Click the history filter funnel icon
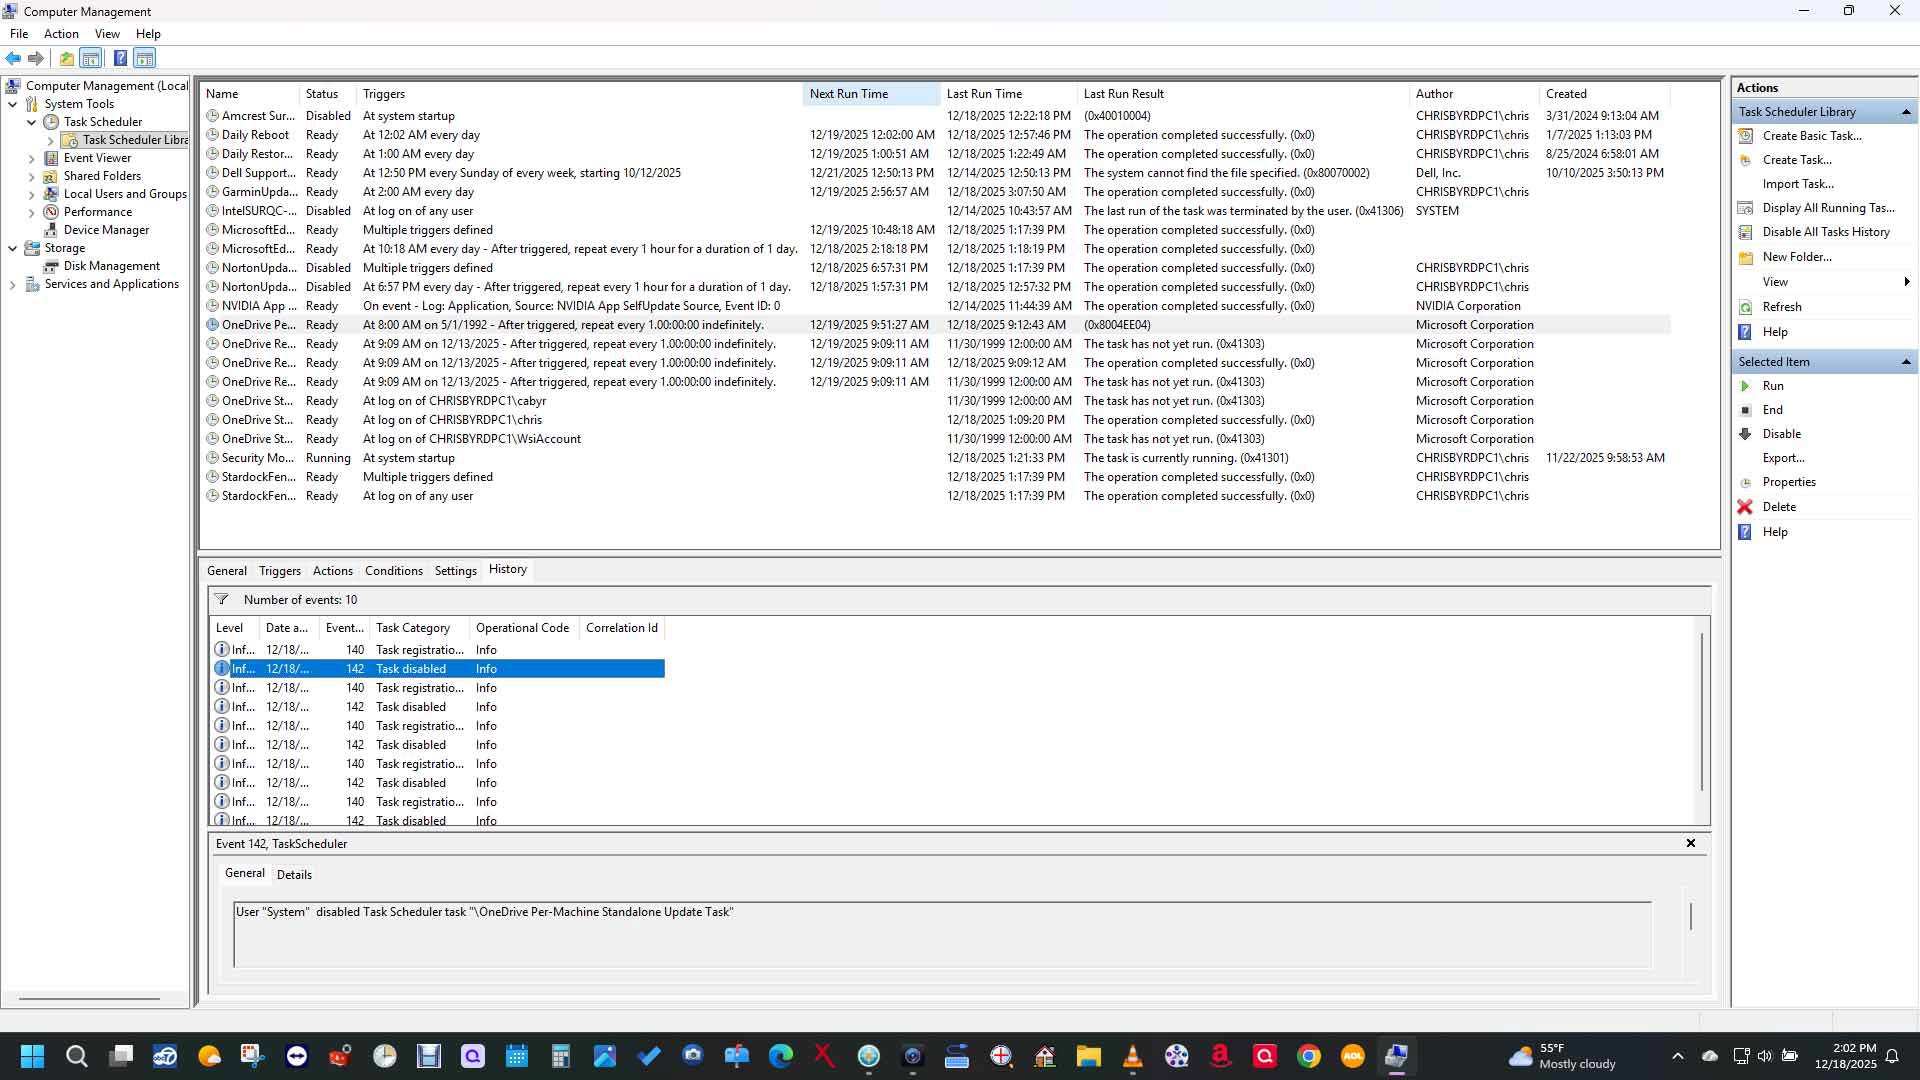The width and height of the screenshot is (1920, 1080). pos(222,600)
